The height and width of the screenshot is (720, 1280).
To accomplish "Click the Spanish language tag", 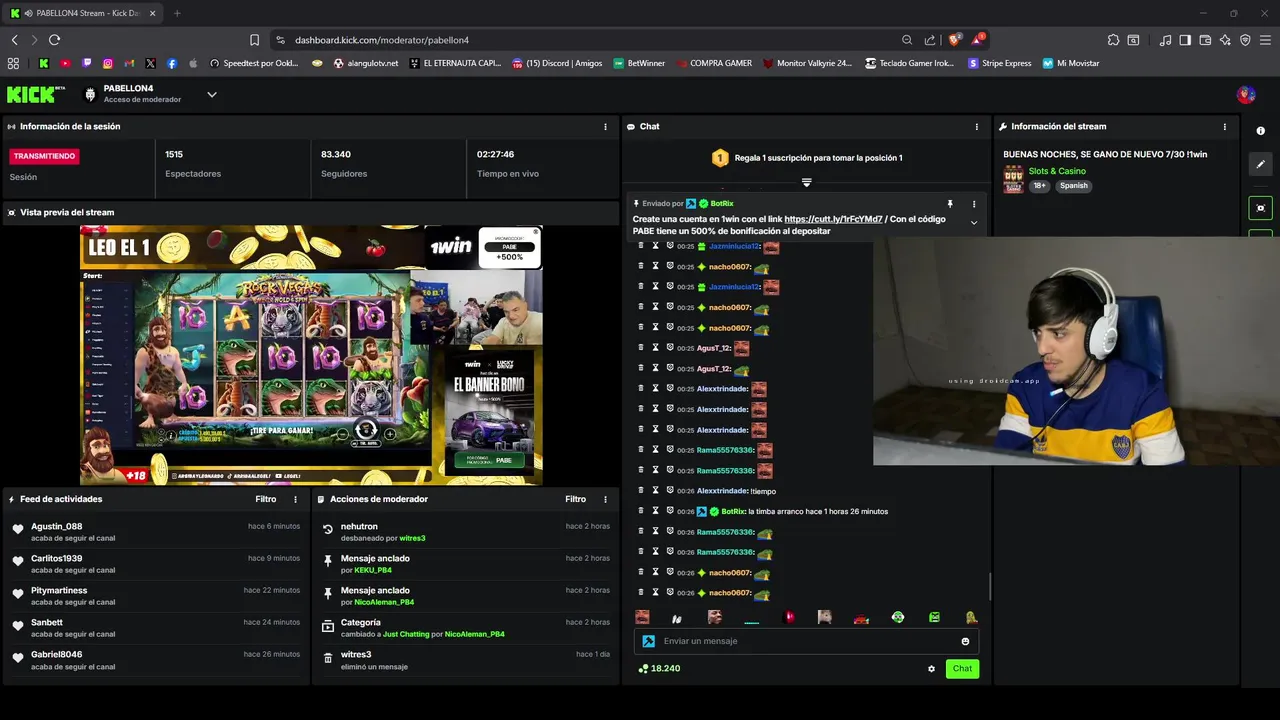I will [1074, 186].
